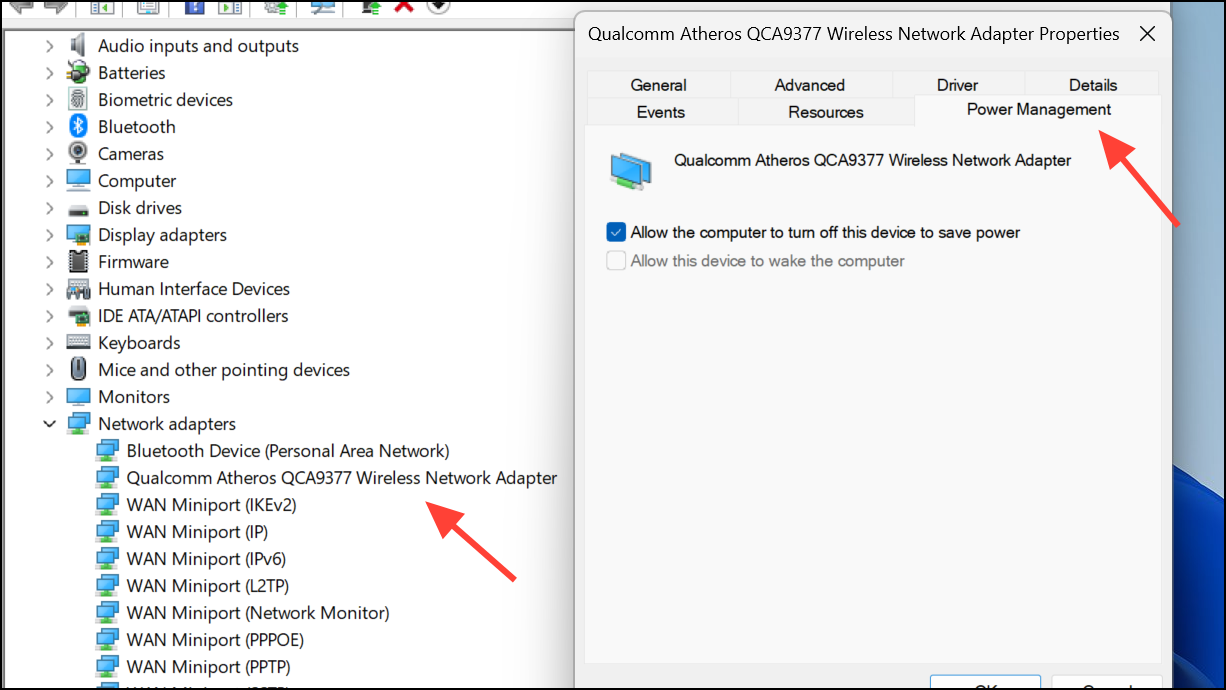Click the Computer category monitor icon
1226x690 pixels.
[78, 181]
